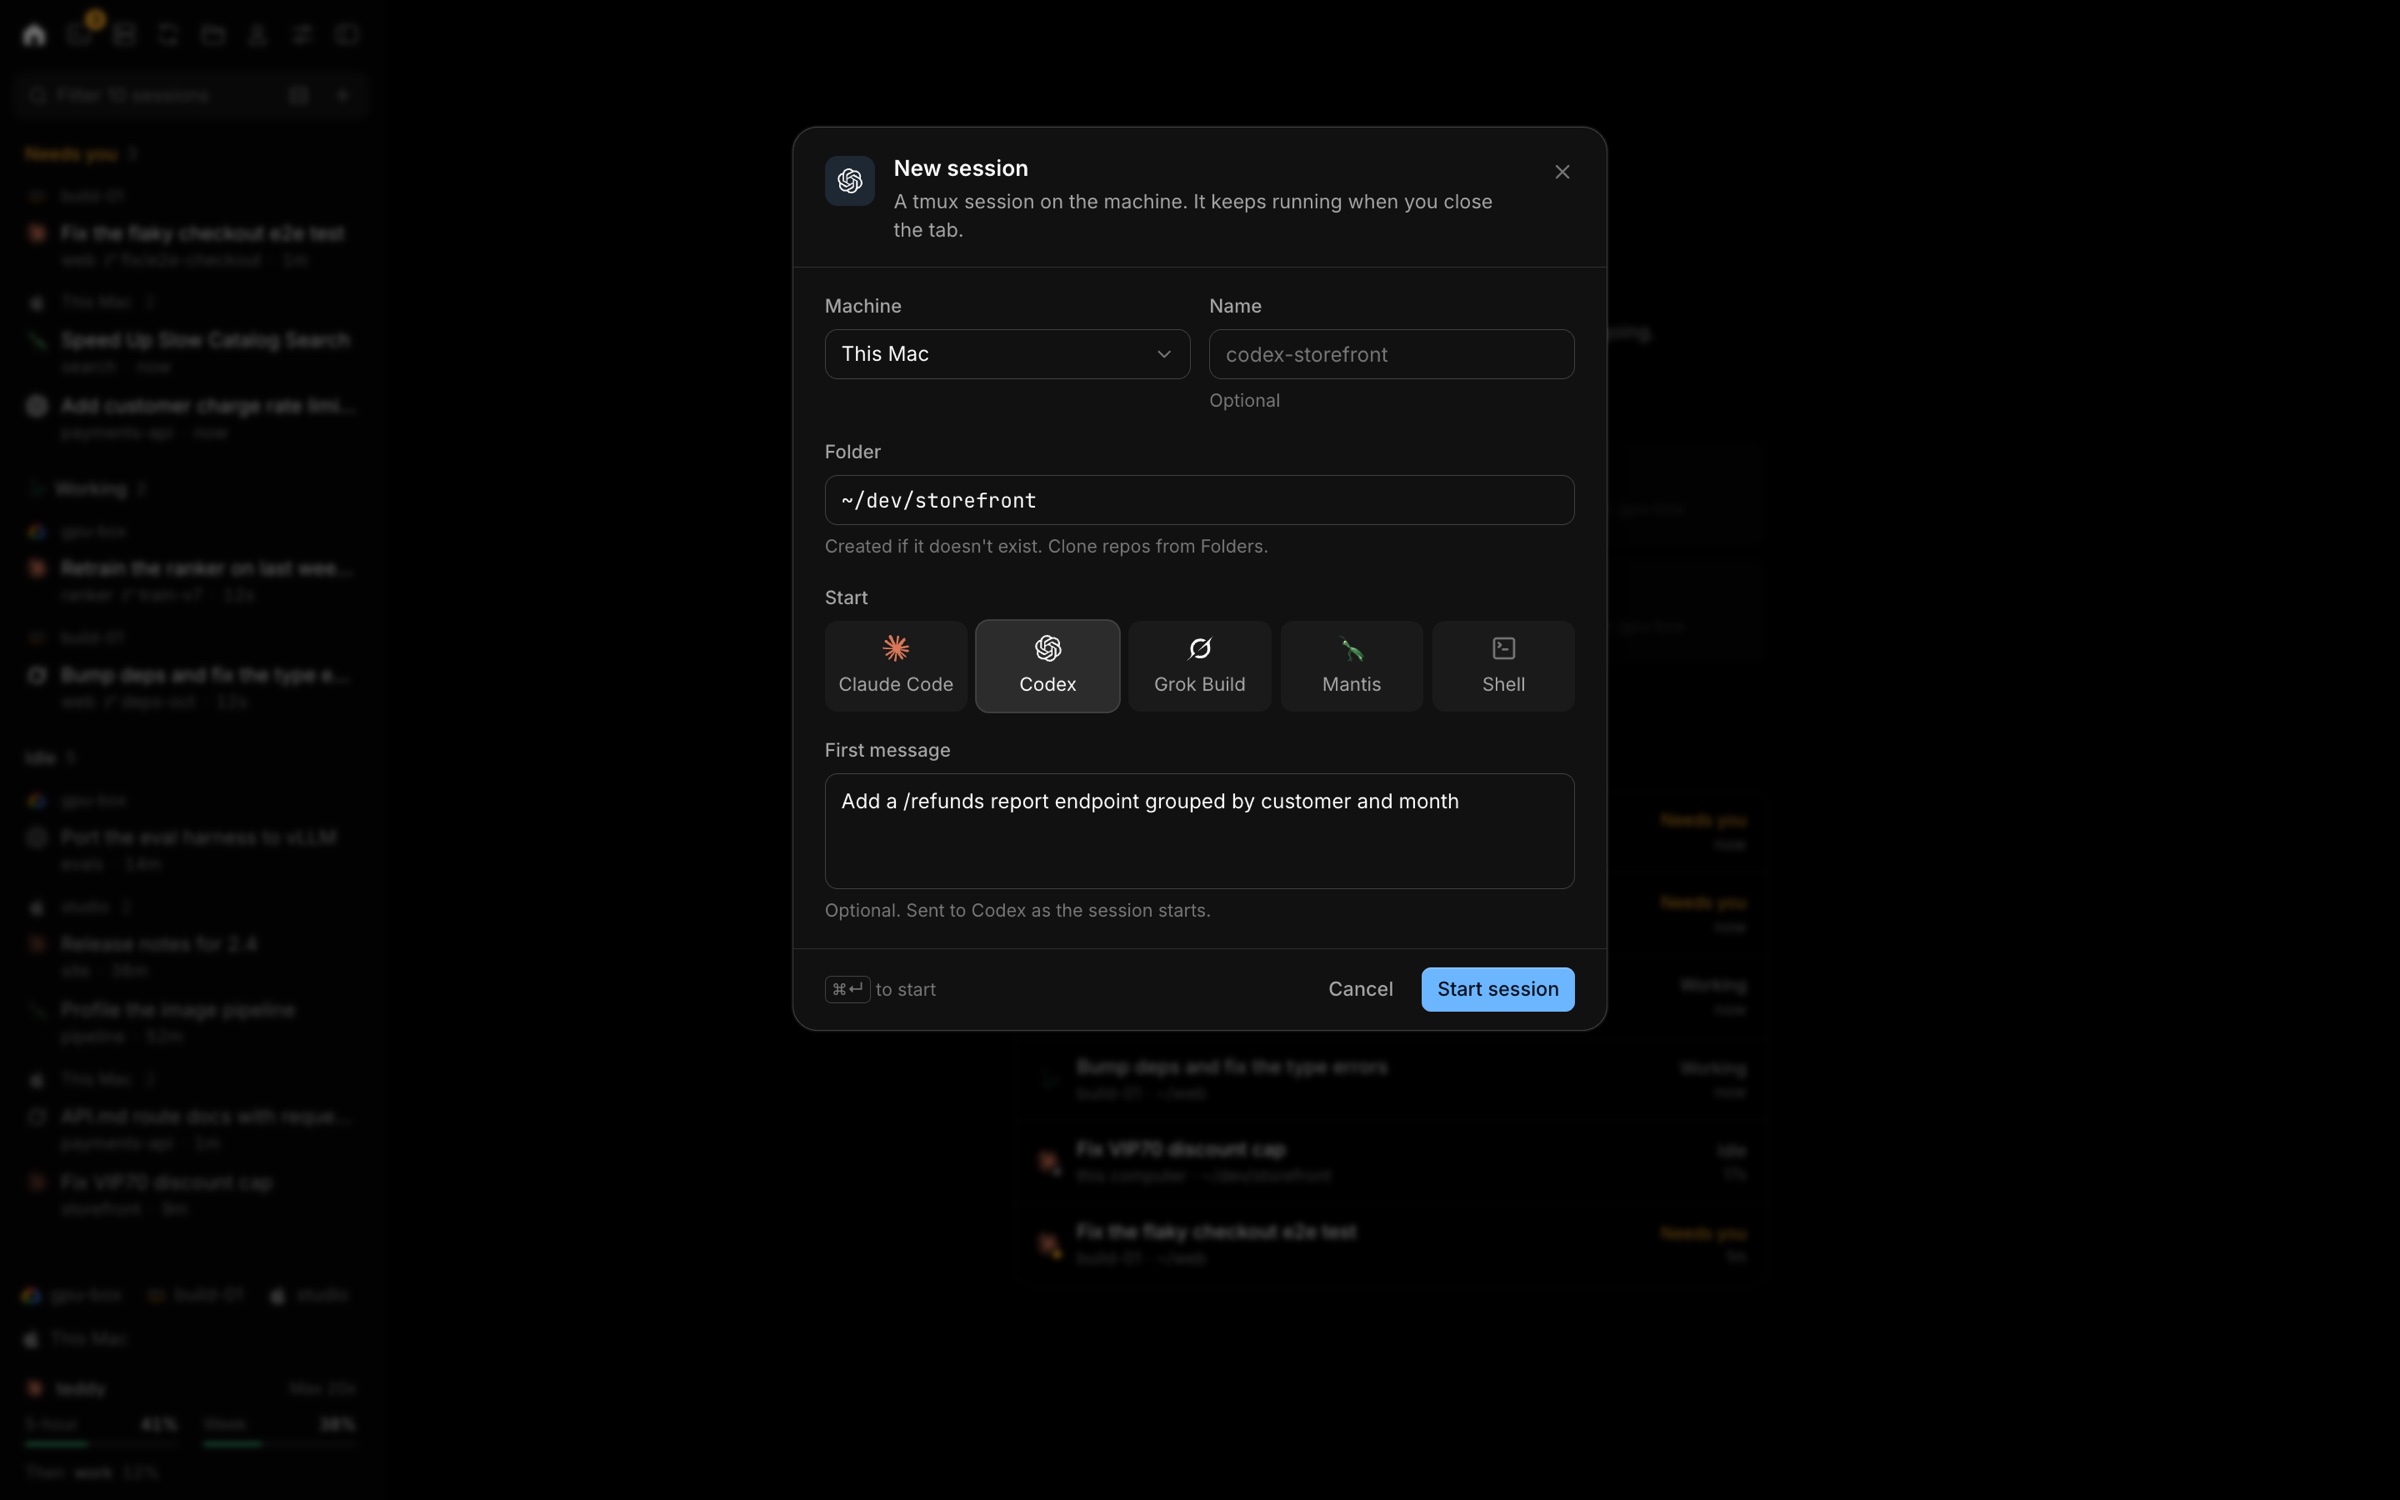Choose Shell as the start option
The width and height of the screenshot is (2400, 1500).
point(1503,666)
